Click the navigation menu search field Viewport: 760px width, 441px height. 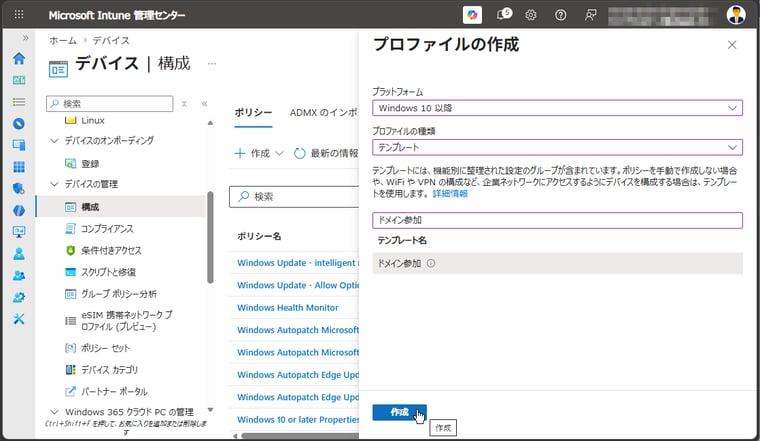pos(110,104)
